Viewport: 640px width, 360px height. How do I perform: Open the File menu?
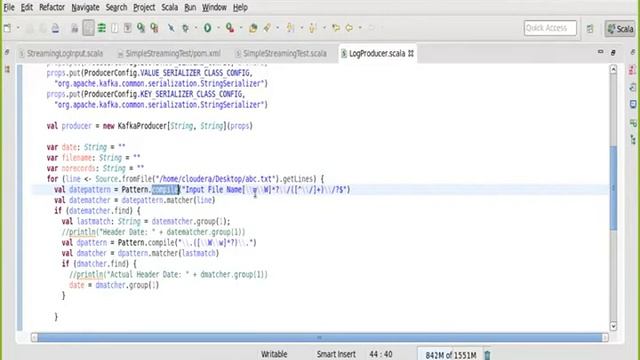click(9, 7)
